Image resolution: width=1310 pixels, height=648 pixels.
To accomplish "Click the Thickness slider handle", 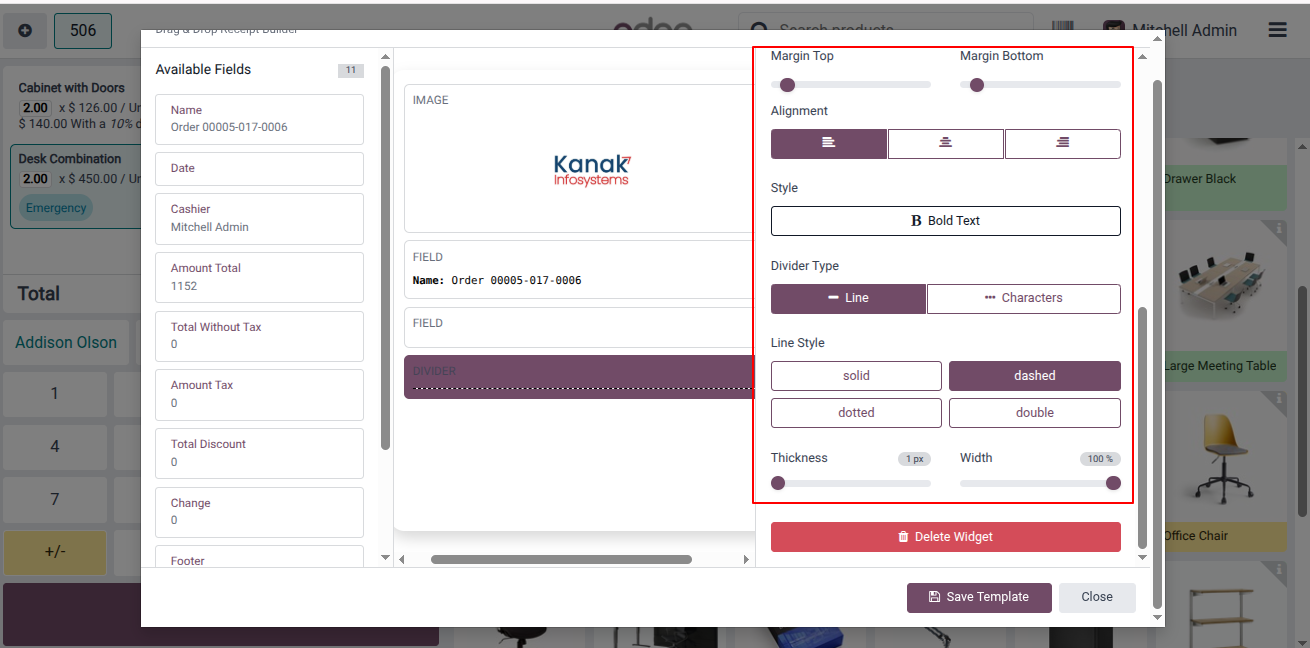I will [778, 483].
